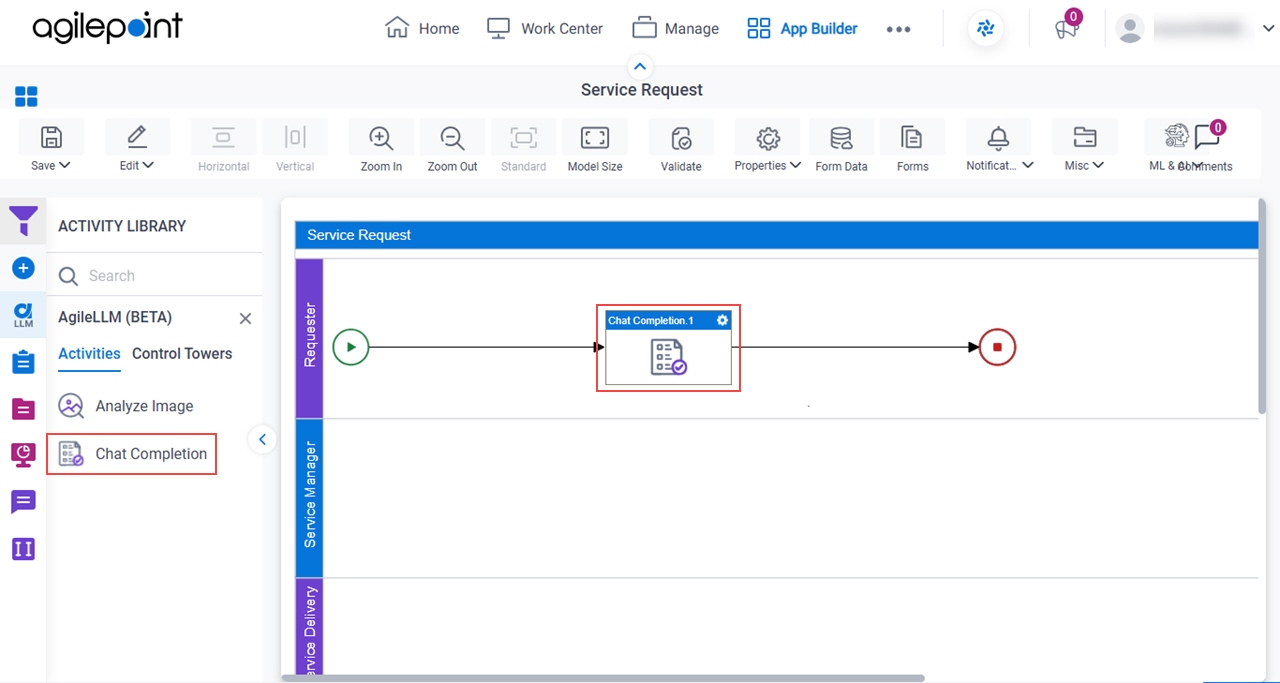
Task: Switch to the Control Towers tab
Action: click(182, 353)
